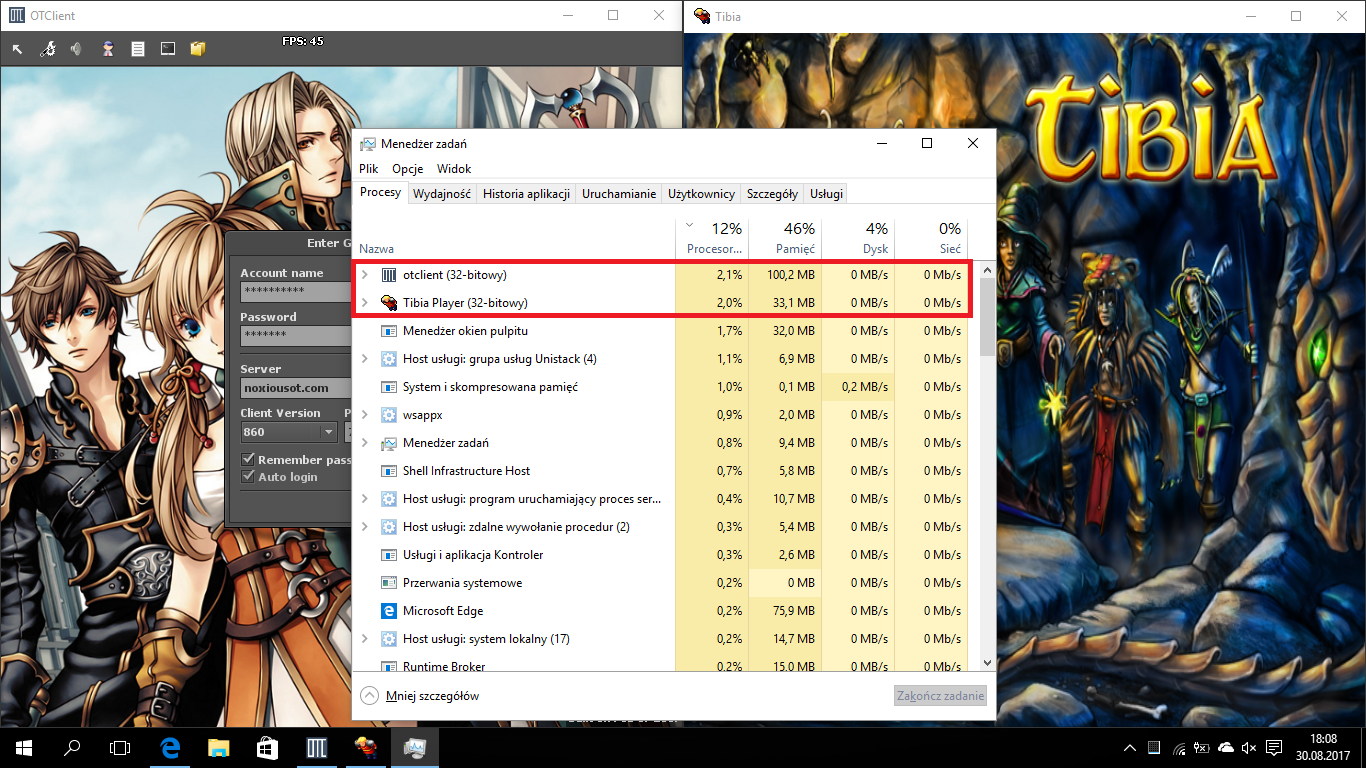Toggle the Remember password checkbox

coord(249,460)
